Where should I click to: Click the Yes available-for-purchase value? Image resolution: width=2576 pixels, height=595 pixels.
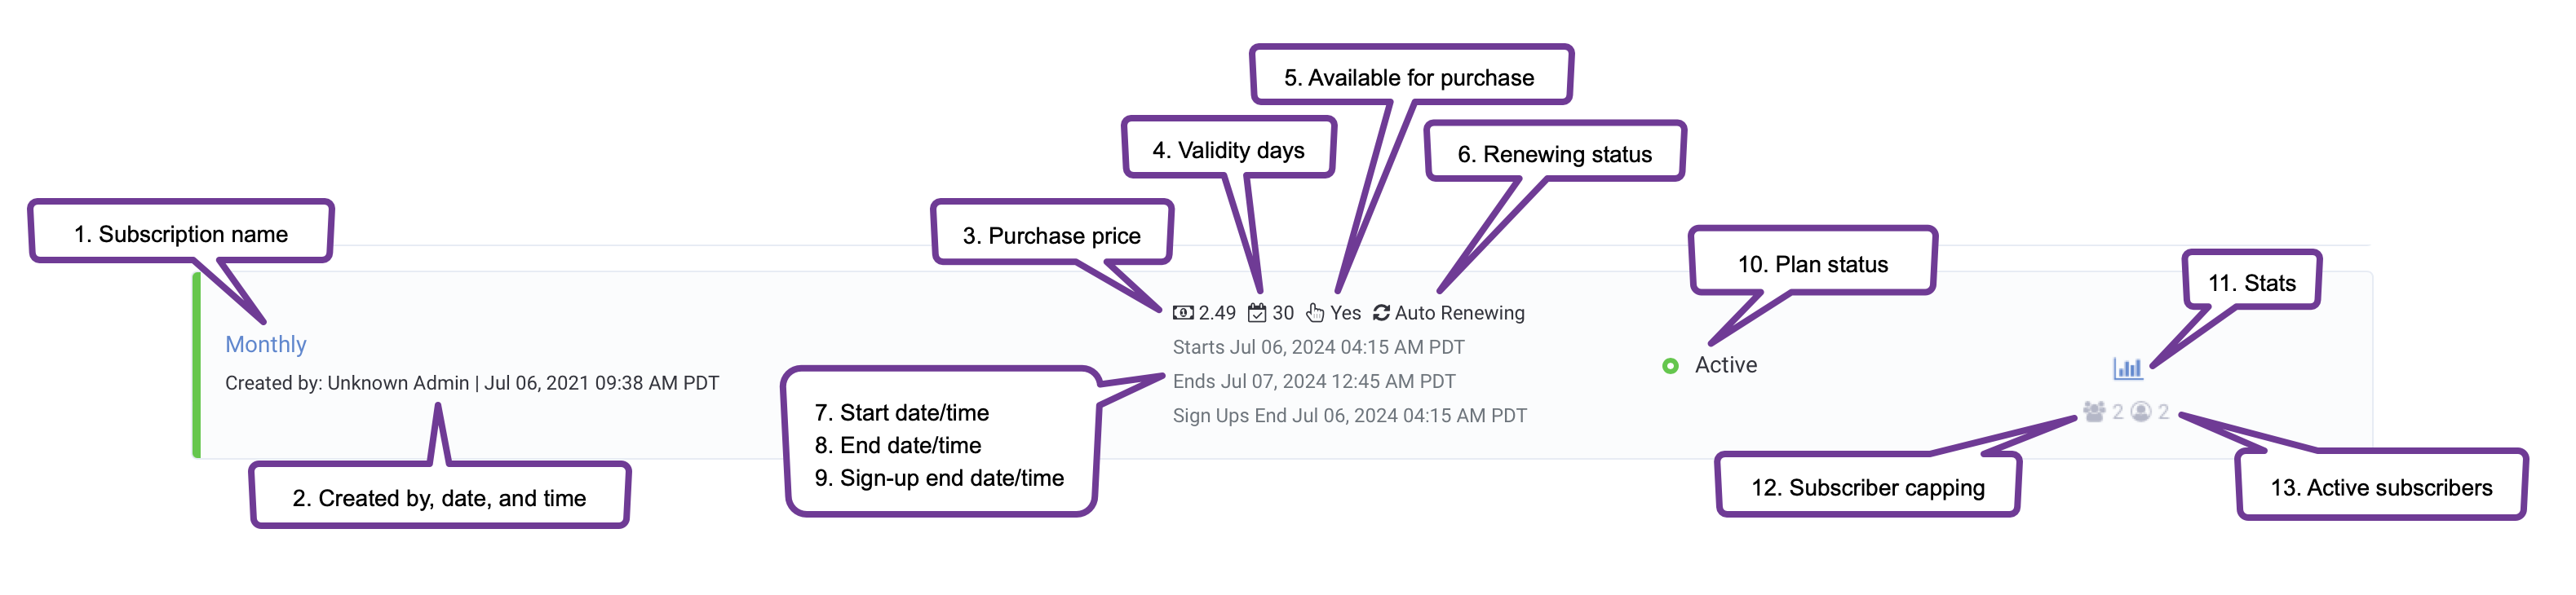coord(1345,313)
